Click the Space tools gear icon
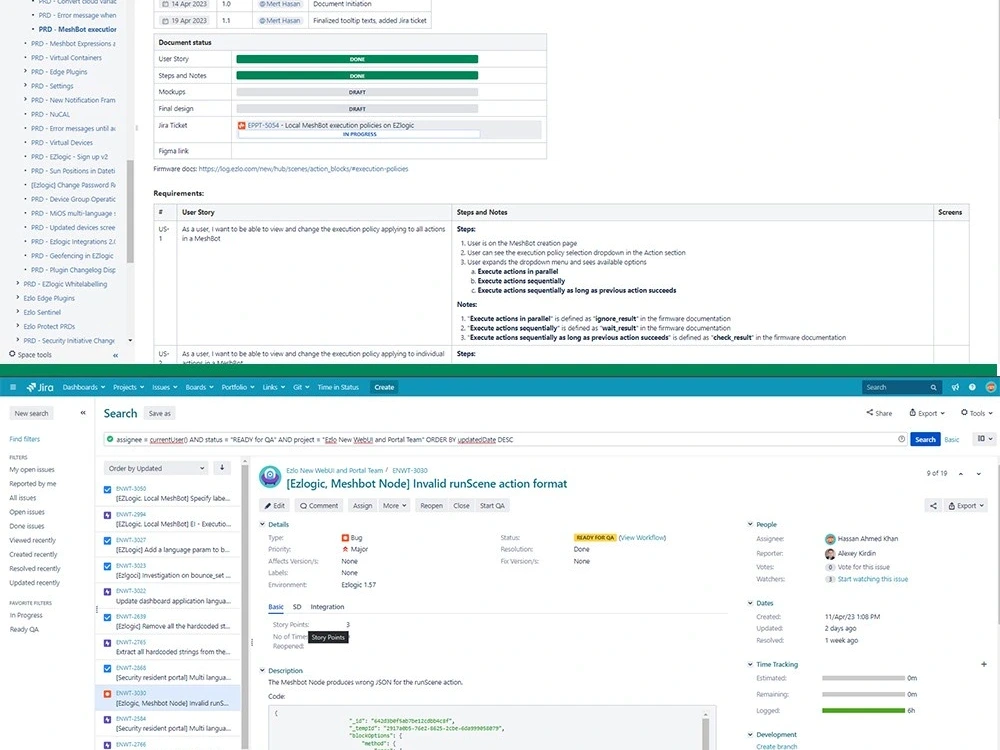Screen dimensions: 1000x750 tap(12, 354)
